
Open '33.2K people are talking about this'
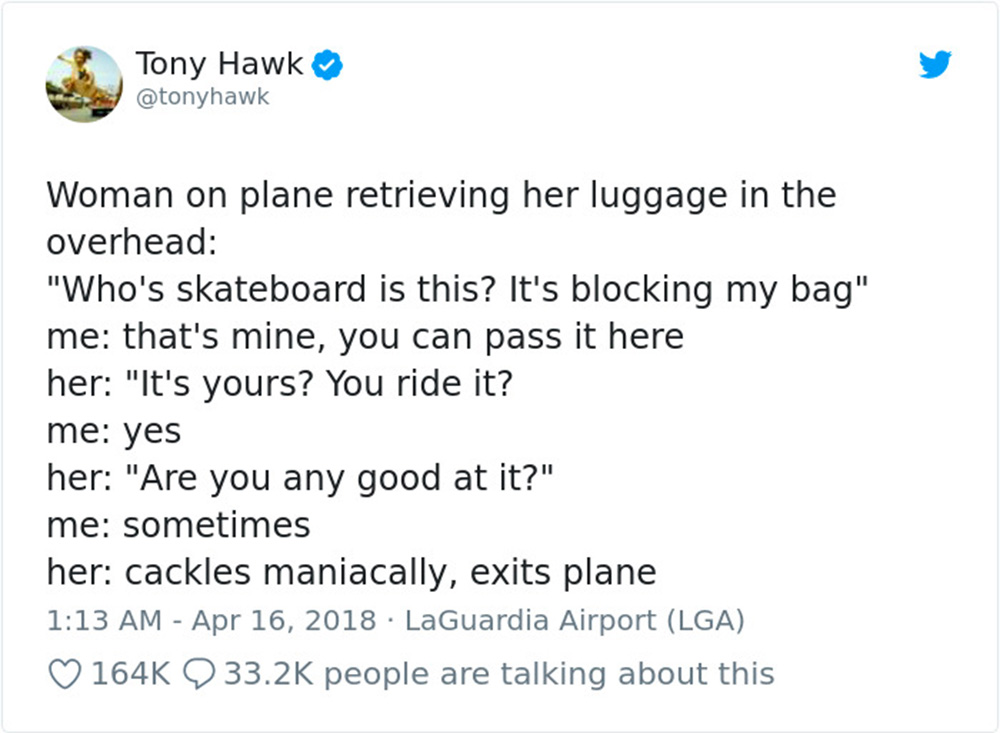[499, 674]
